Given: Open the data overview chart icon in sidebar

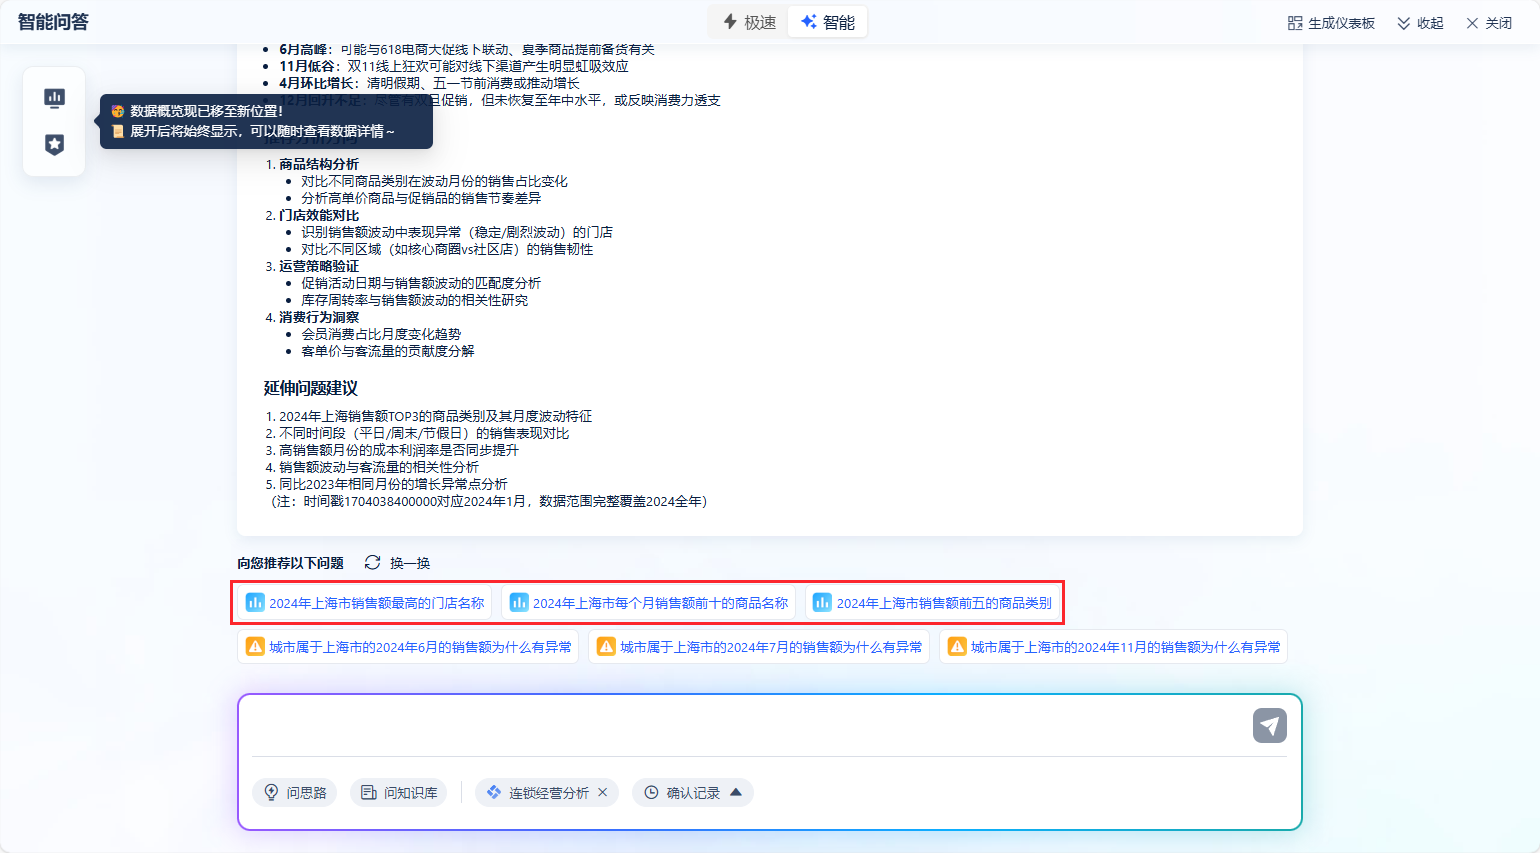Looking at the screenshot, I should click(x=54, y=97).
